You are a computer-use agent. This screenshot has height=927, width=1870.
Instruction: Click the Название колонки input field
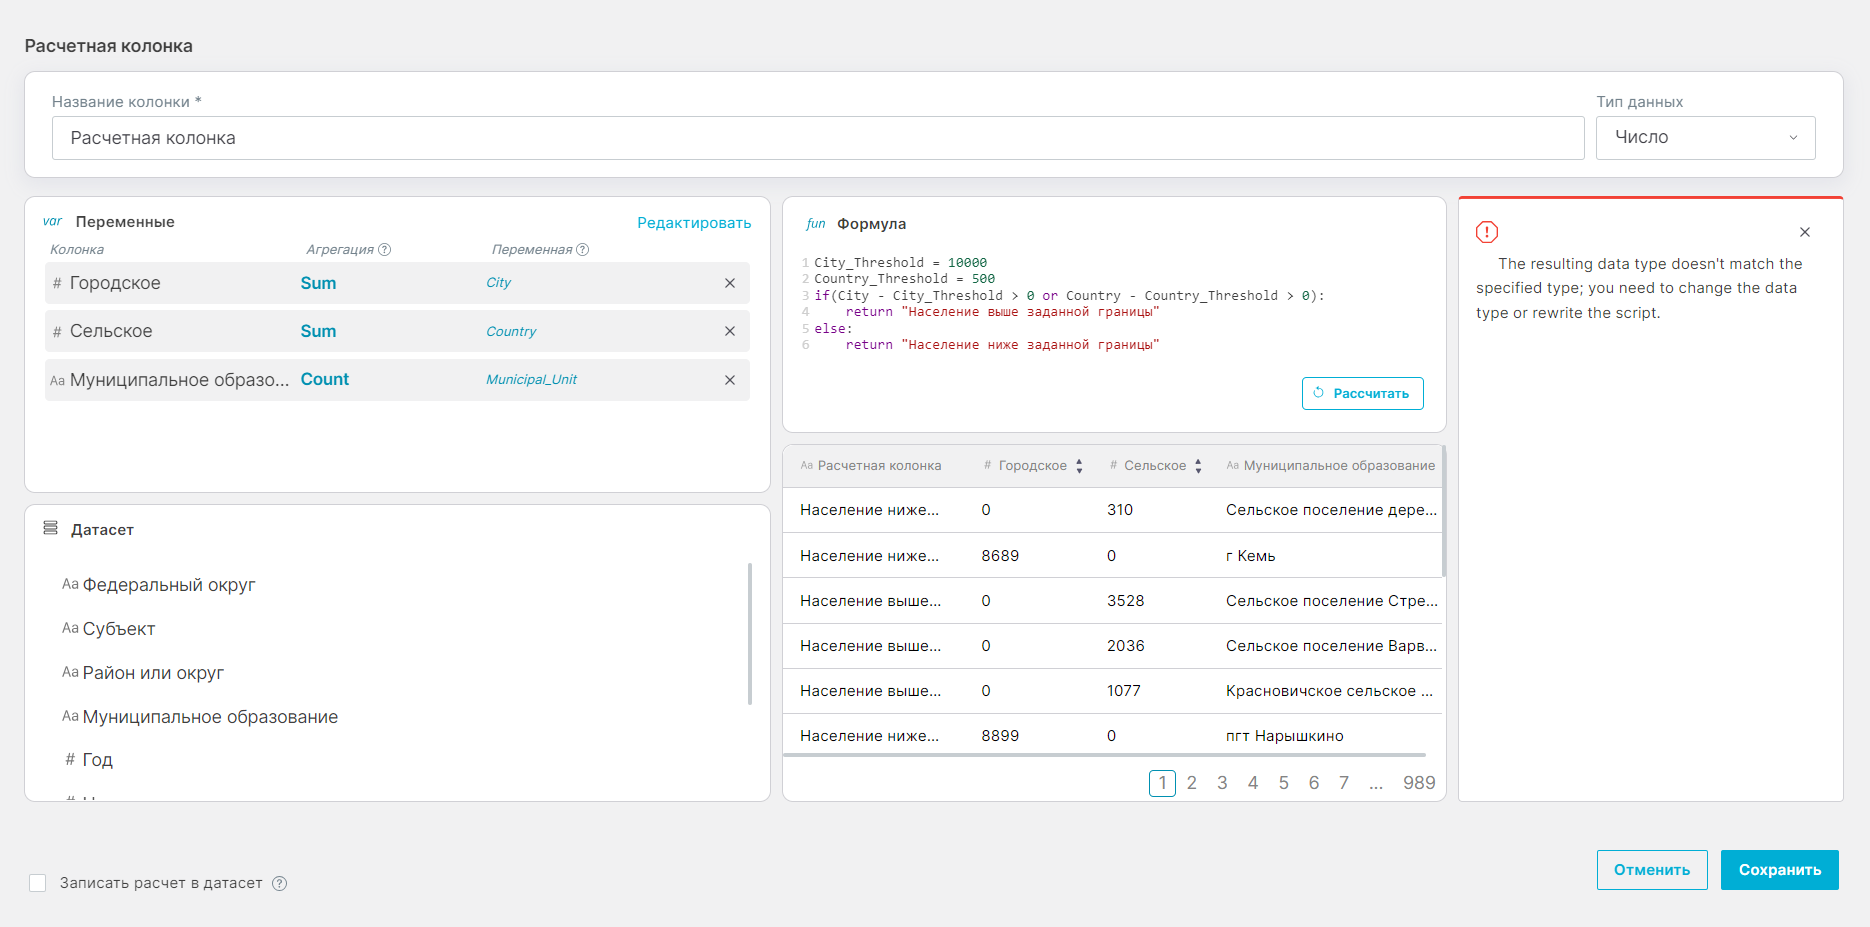tap(817, 138)
